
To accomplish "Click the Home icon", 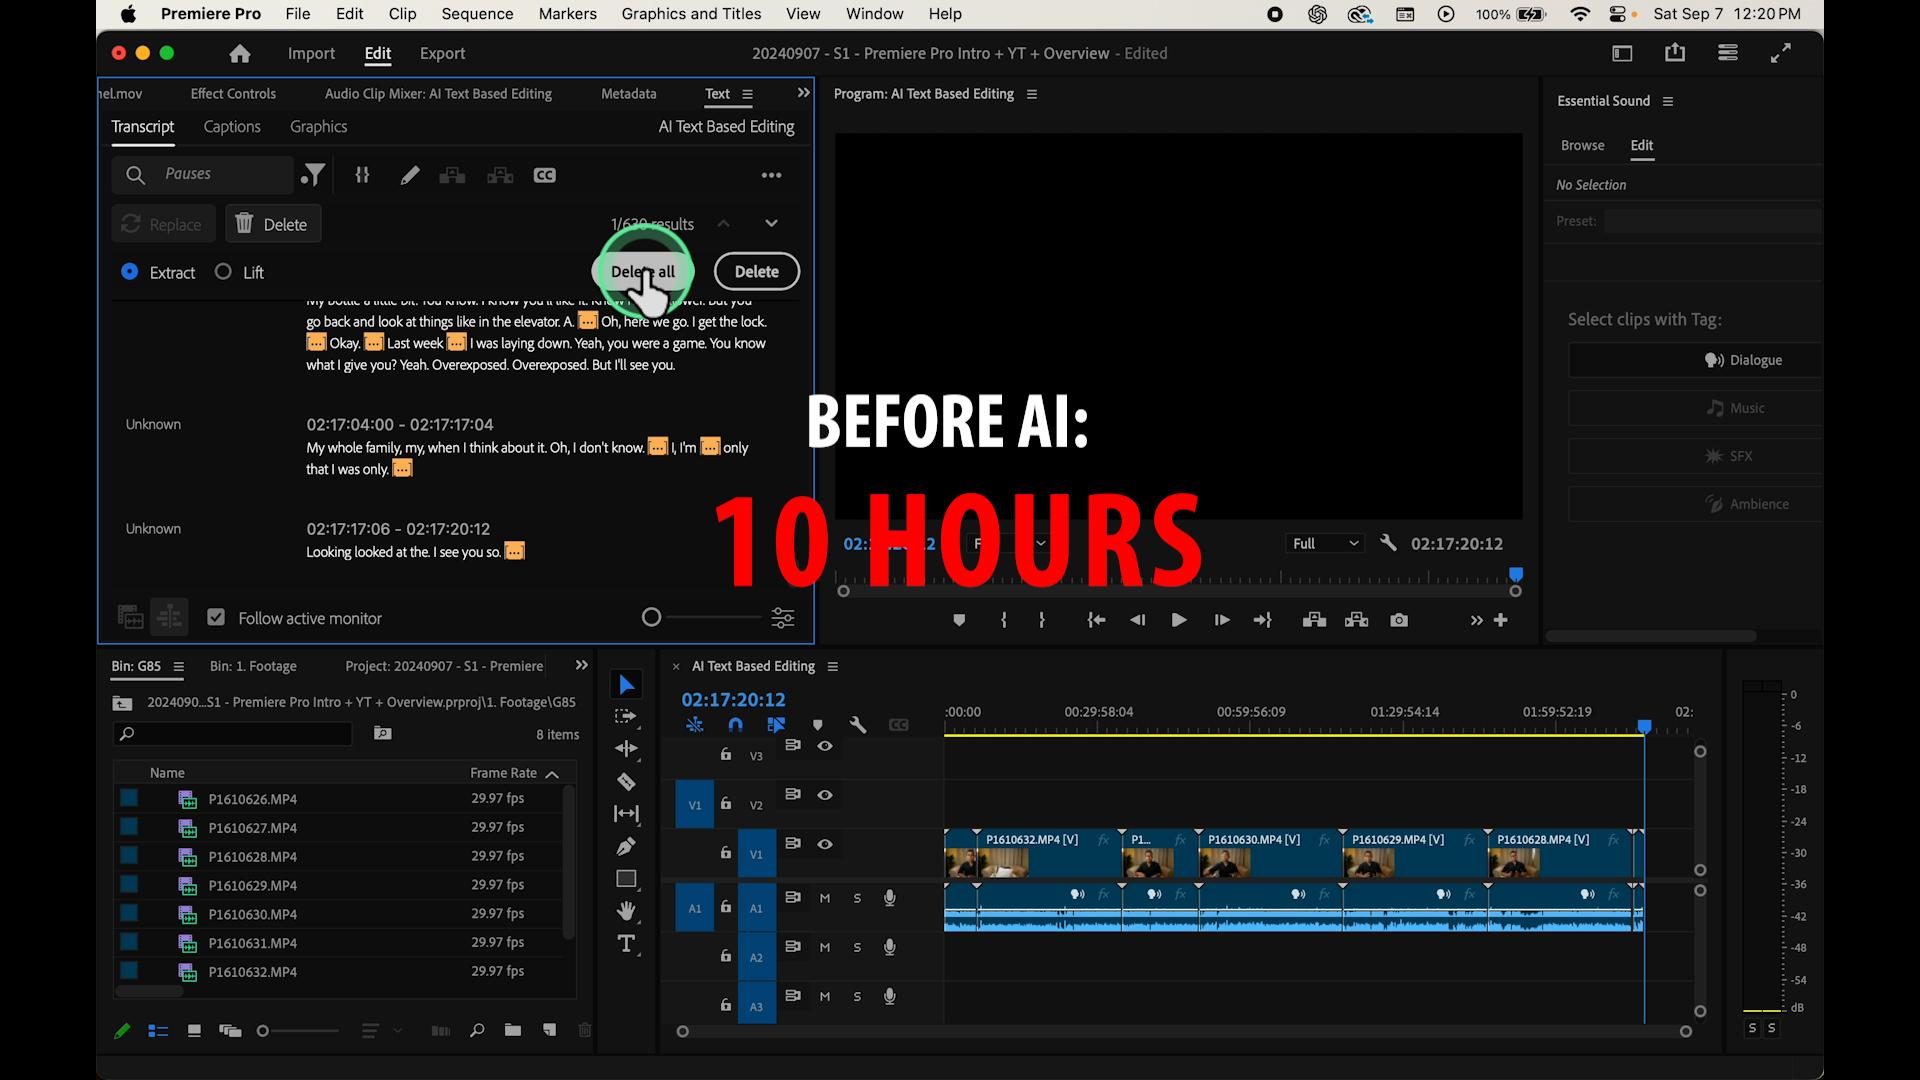I will pyautogui.click(x=240, y=54).
